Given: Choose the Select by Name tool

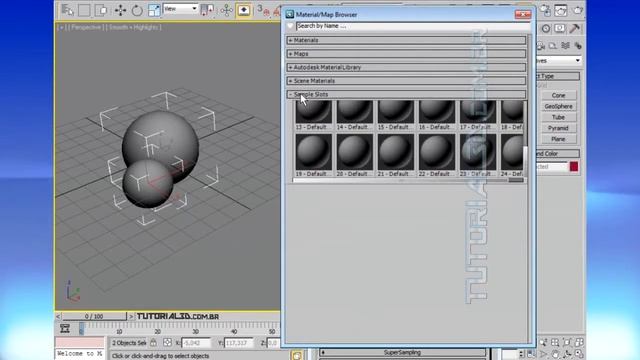Looking at the screenshot, I should pos(67,10).
